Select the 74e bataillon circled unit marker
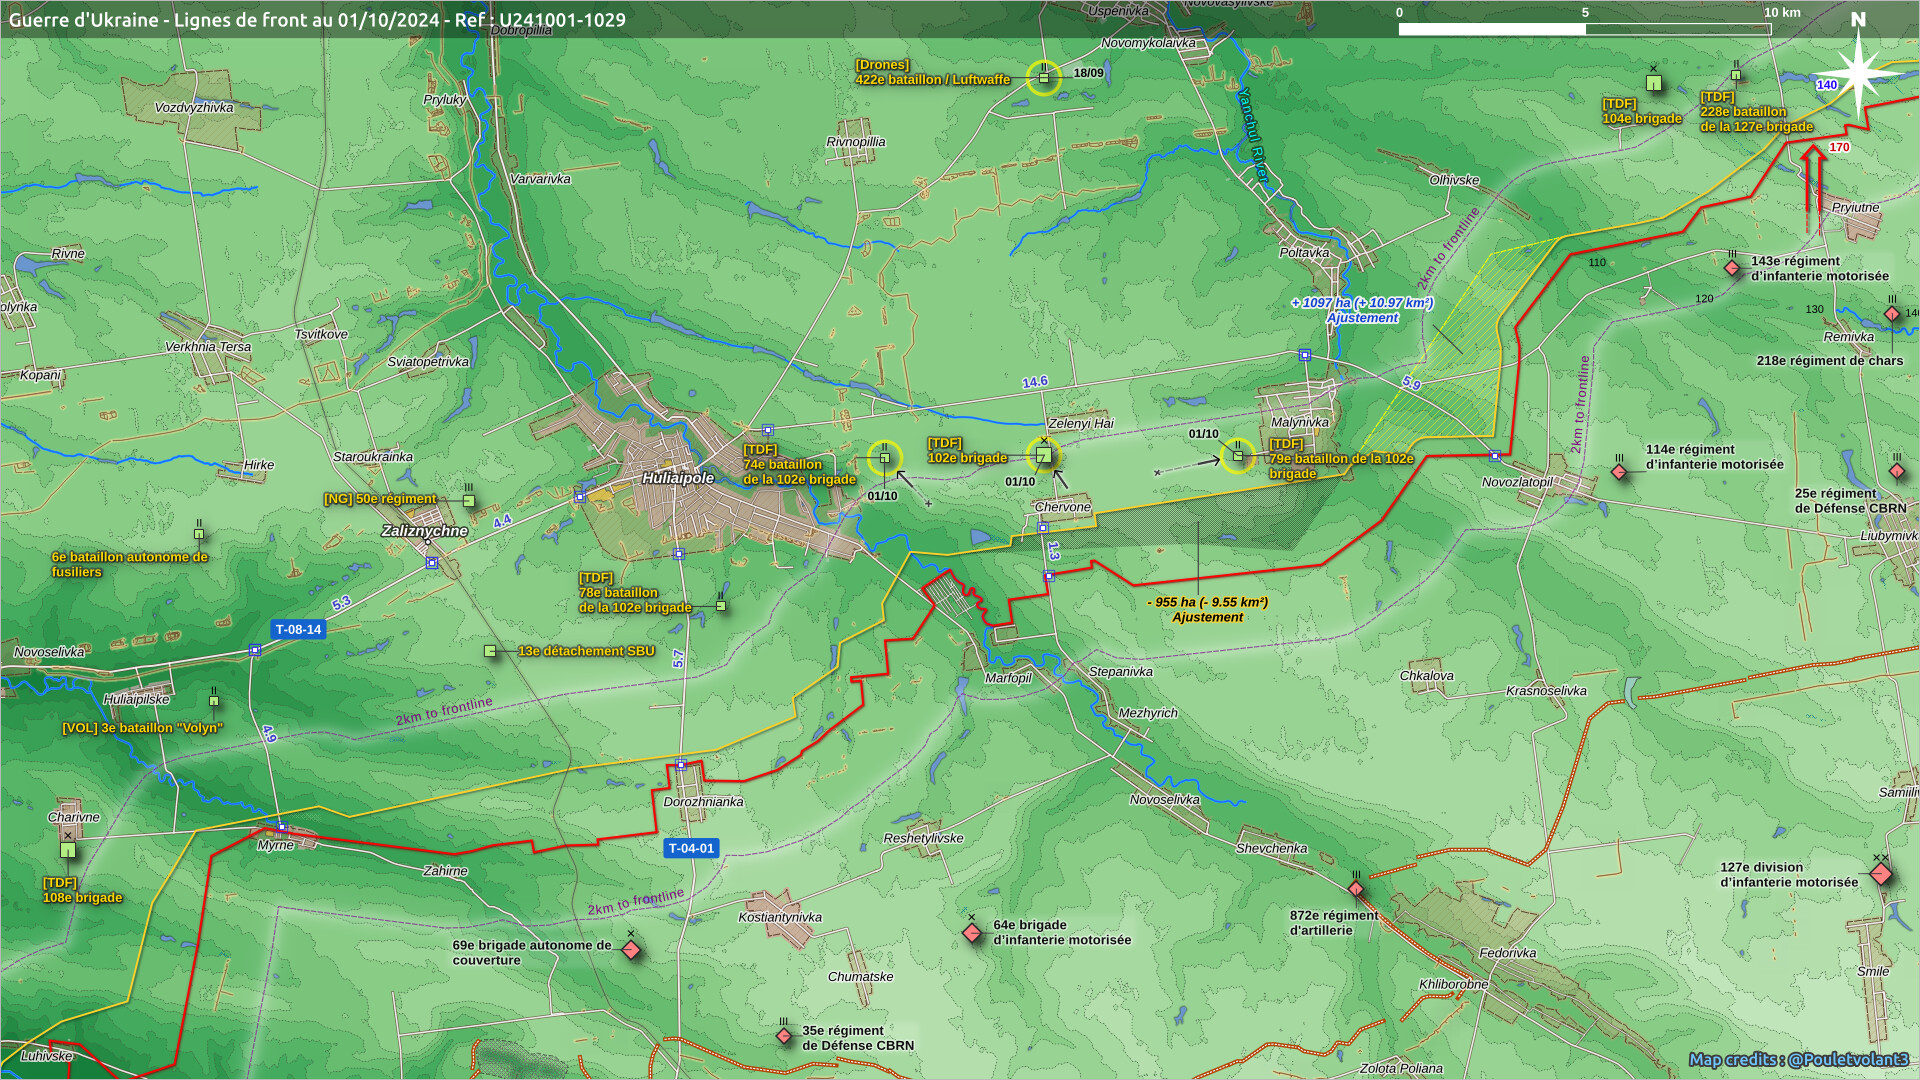Viewport: 1920px width, 1080px height. coord(884,458)
